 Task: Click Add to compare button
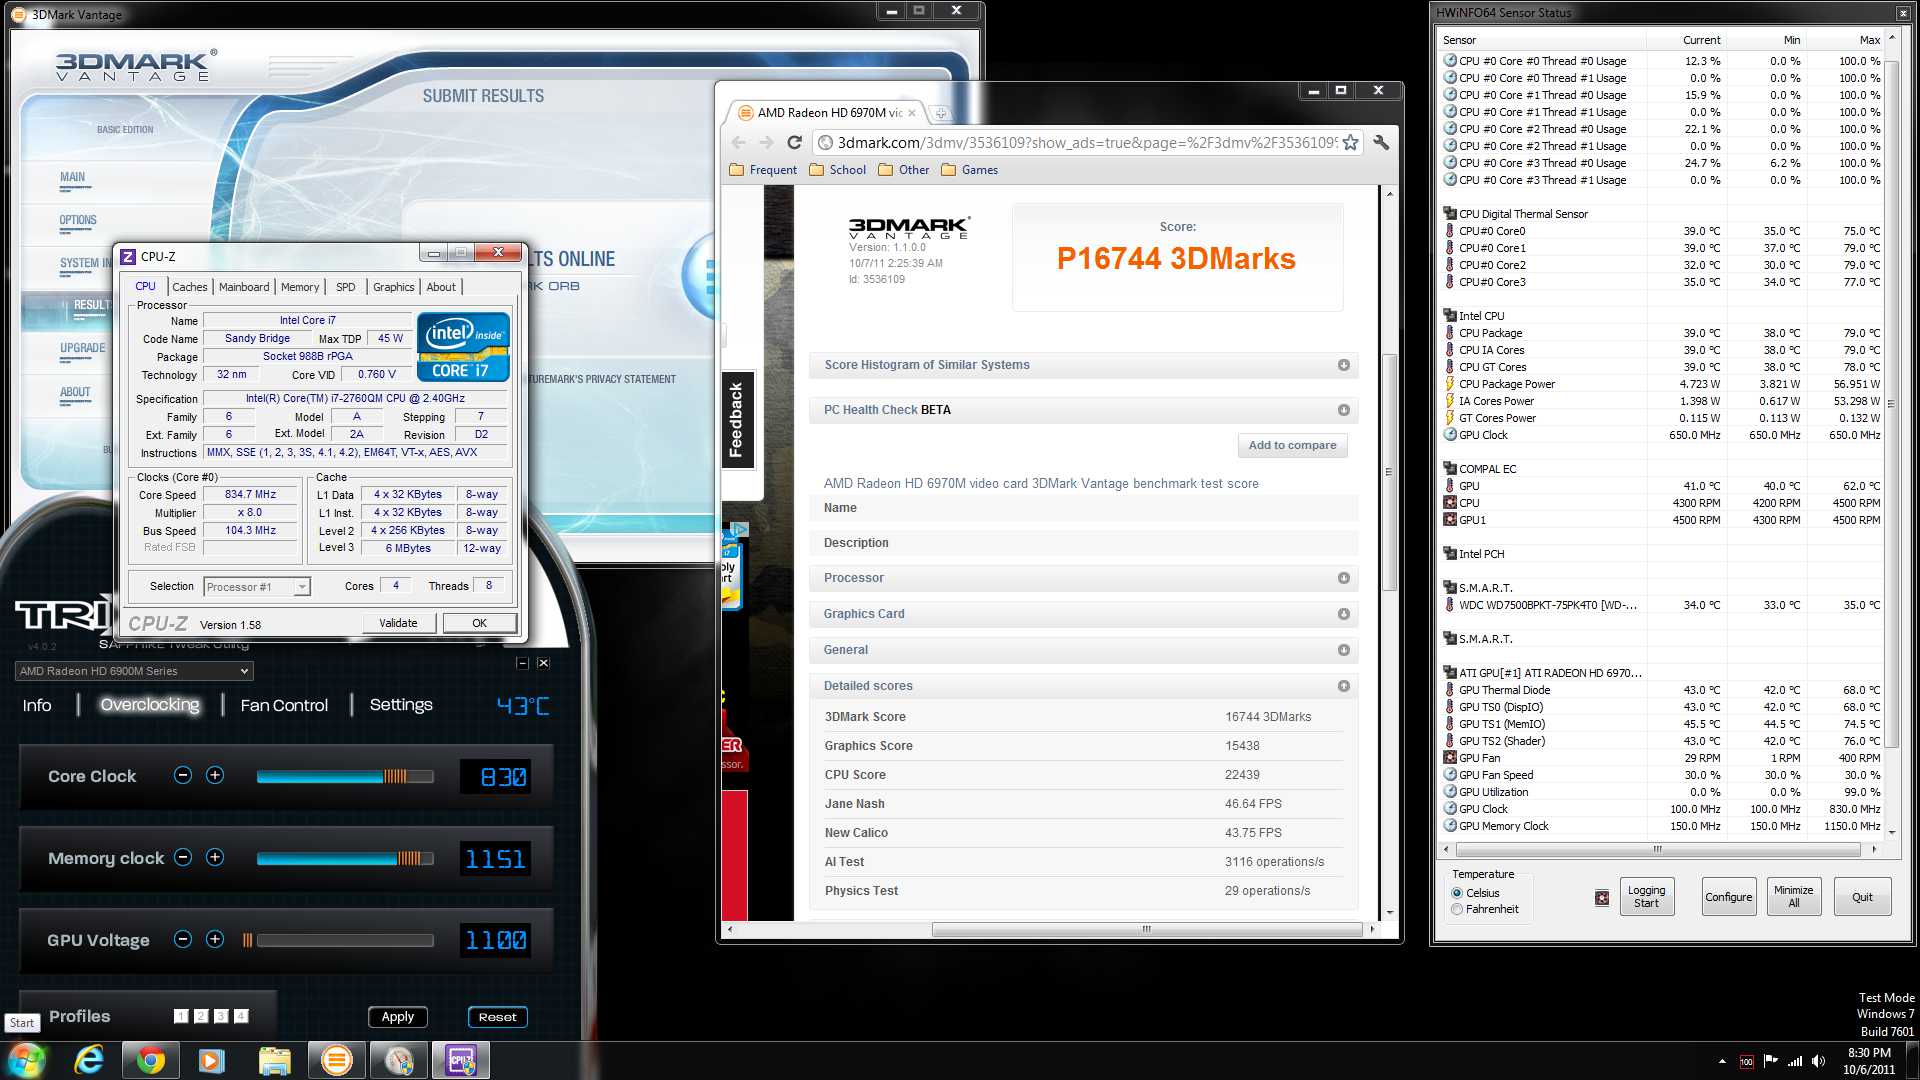(x=1292, y=445)
